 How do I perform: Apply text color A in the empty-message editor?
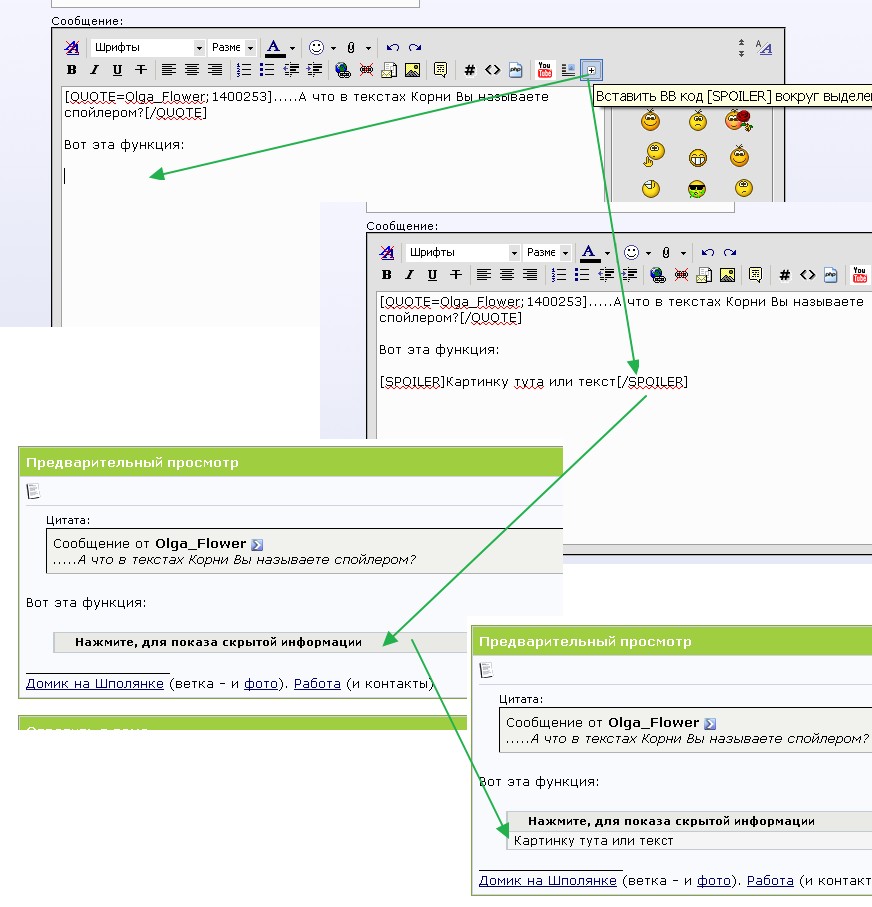pyautogui.click(x=275, y=47)
